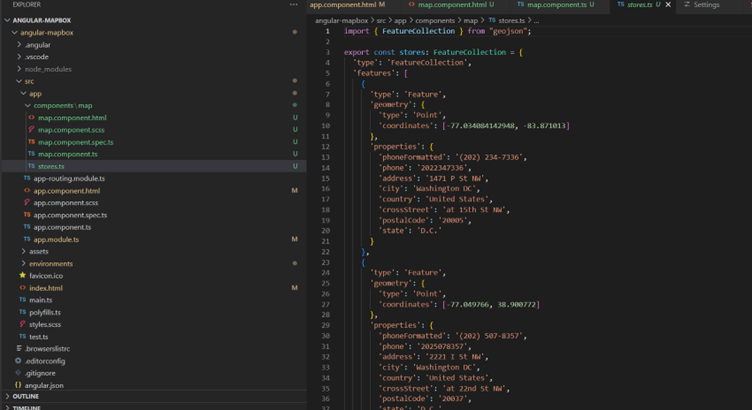Image resolution: width=752 pixels, height=410 pixels.
Task: Open the Explorer more actions ellipsis menu
Action: click(293, 5)
